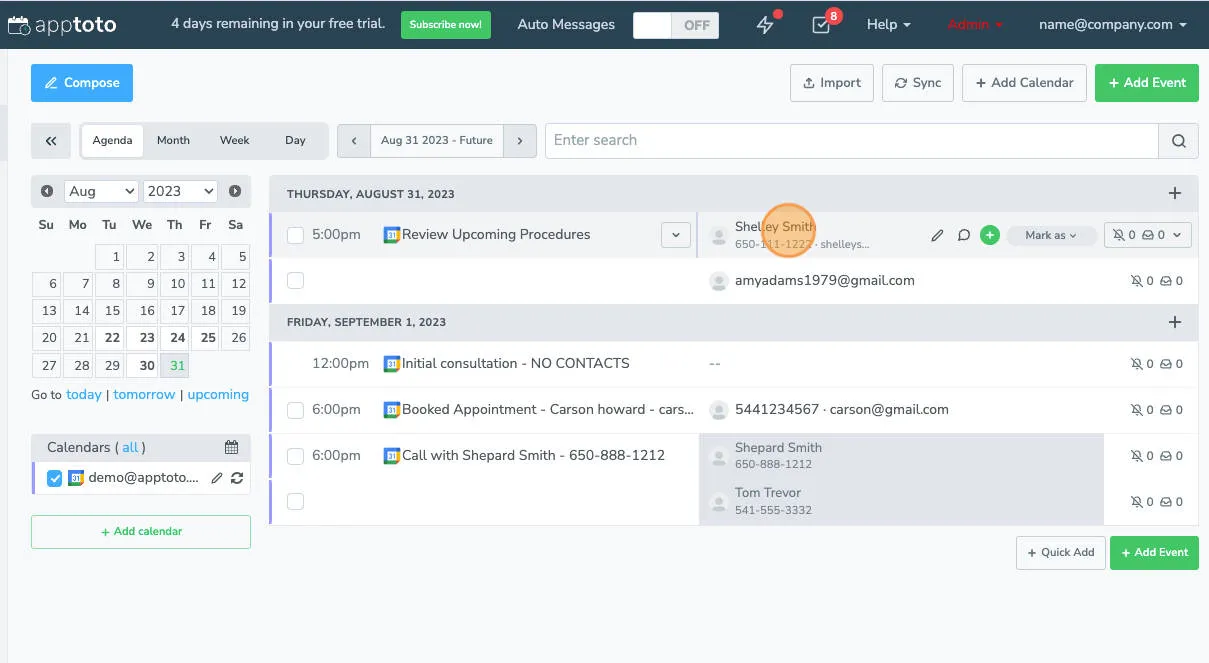Click the Subscribe now button
Image resolution: width=1209 pixels, height=663 pixels.
tap(445, 24)
